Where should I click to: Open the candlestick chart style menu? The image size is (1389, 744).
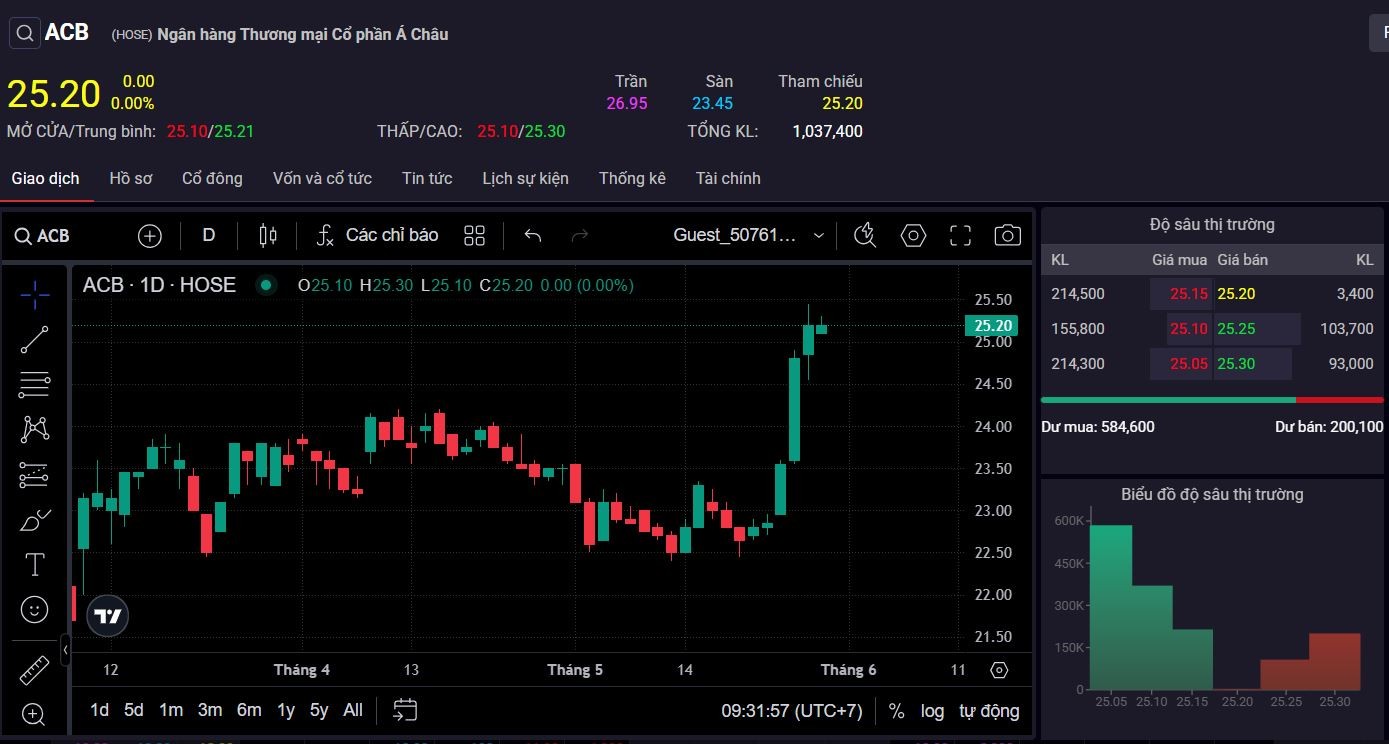point(267,236)
